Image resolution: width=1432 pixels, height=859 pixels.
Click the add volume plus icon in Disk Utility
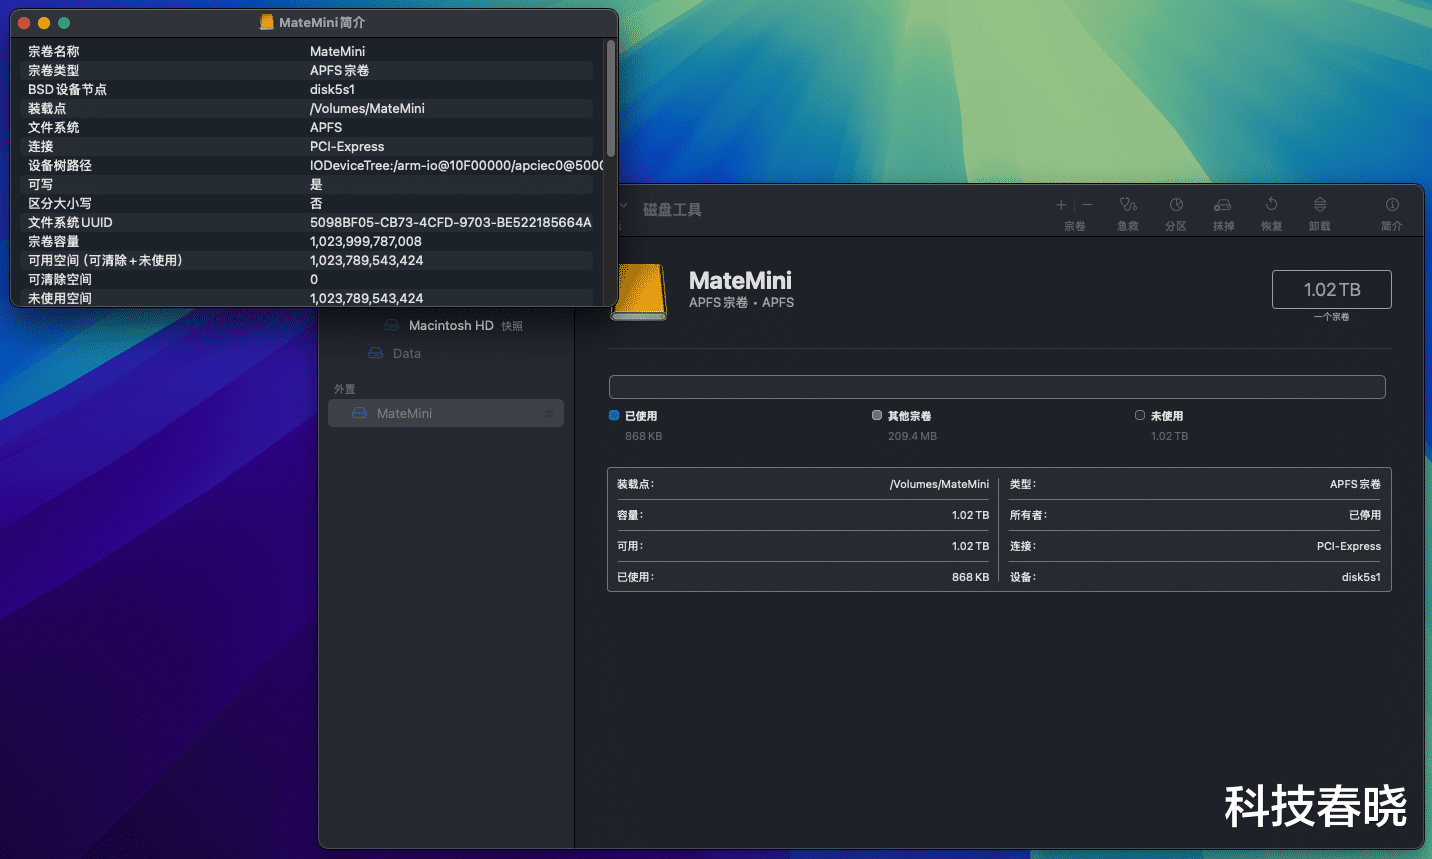coord(1061,205)
